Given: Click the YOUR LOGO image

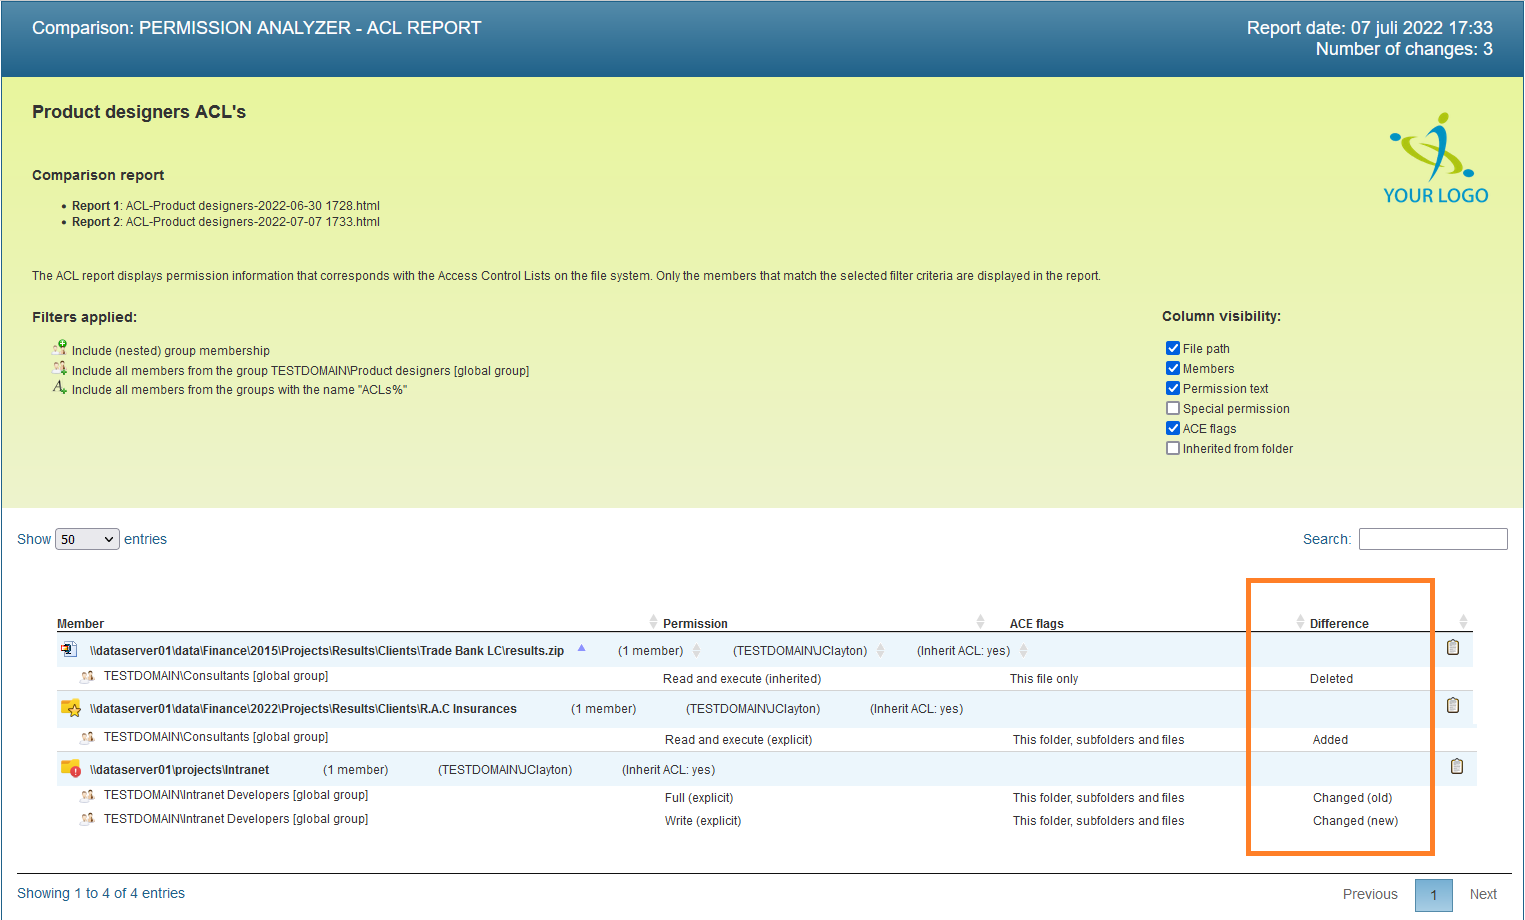Looking at the screenshot, I should click(x=1436, y=159).
